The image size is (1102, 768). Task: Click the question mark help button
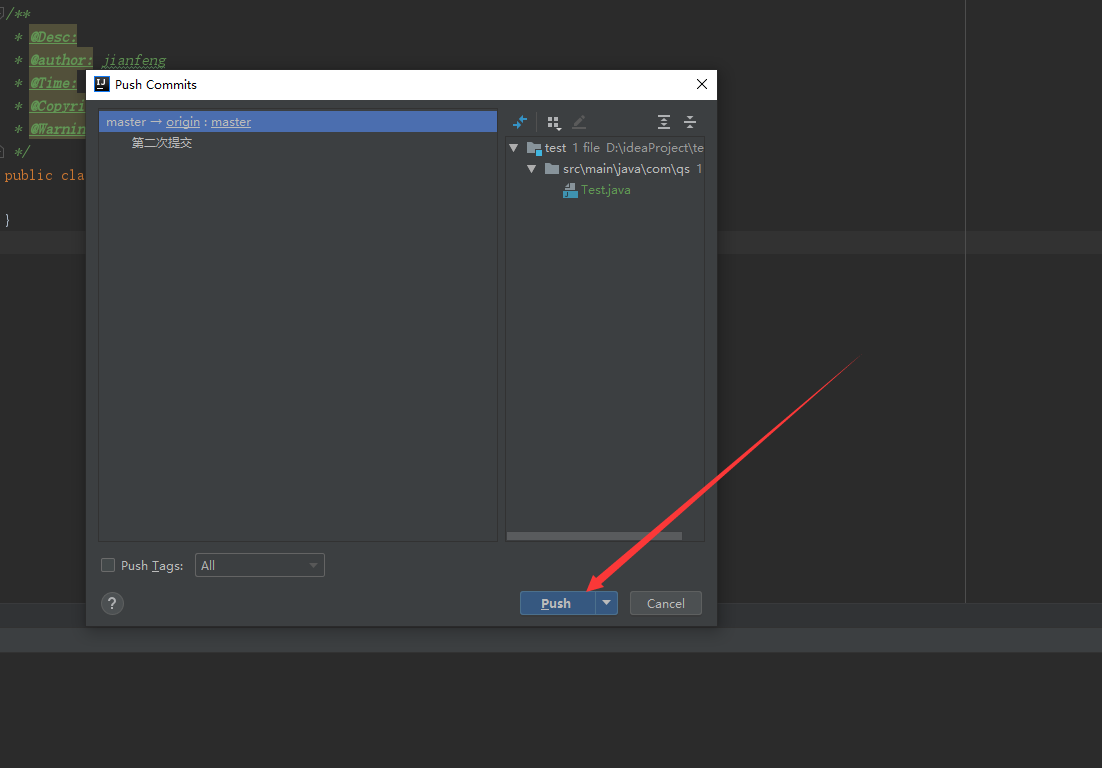[112, 604]
